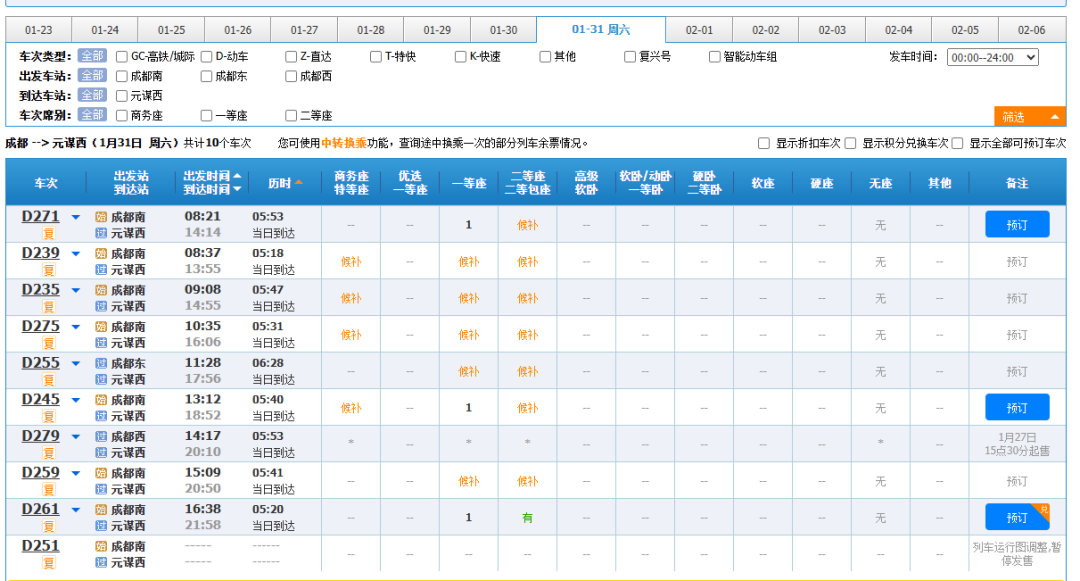Click the 预订 button for train D261
Screen dimensions: 1080x581
click(1017, 517)
